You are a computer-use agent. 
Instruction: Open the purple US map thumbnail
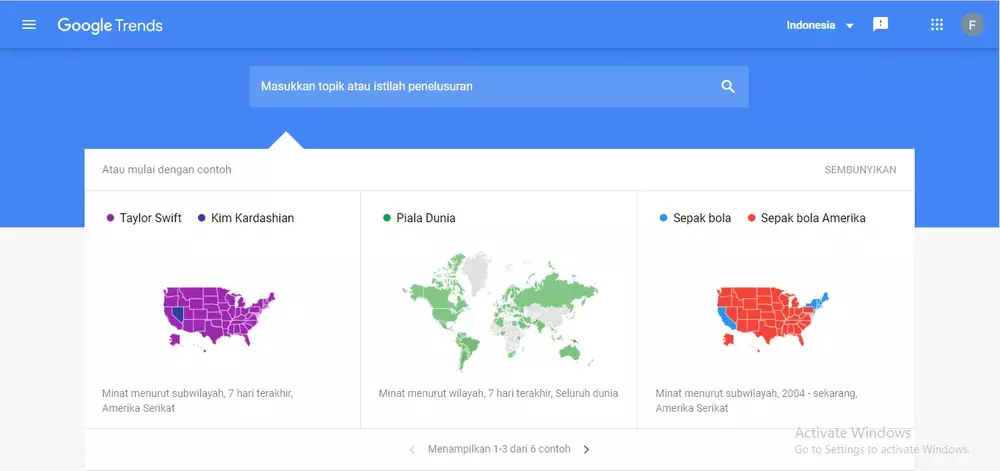(219, 317)
